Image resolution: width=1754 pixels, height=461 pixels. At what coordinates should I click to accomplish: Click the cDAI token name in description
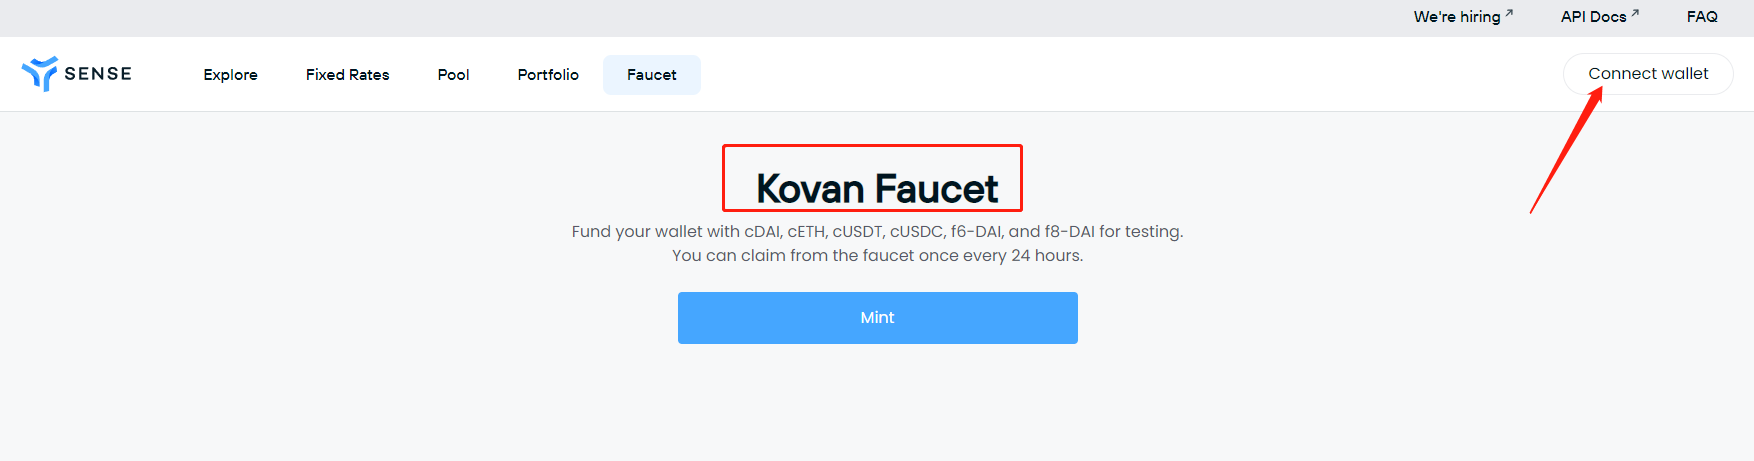click(762, 232)
